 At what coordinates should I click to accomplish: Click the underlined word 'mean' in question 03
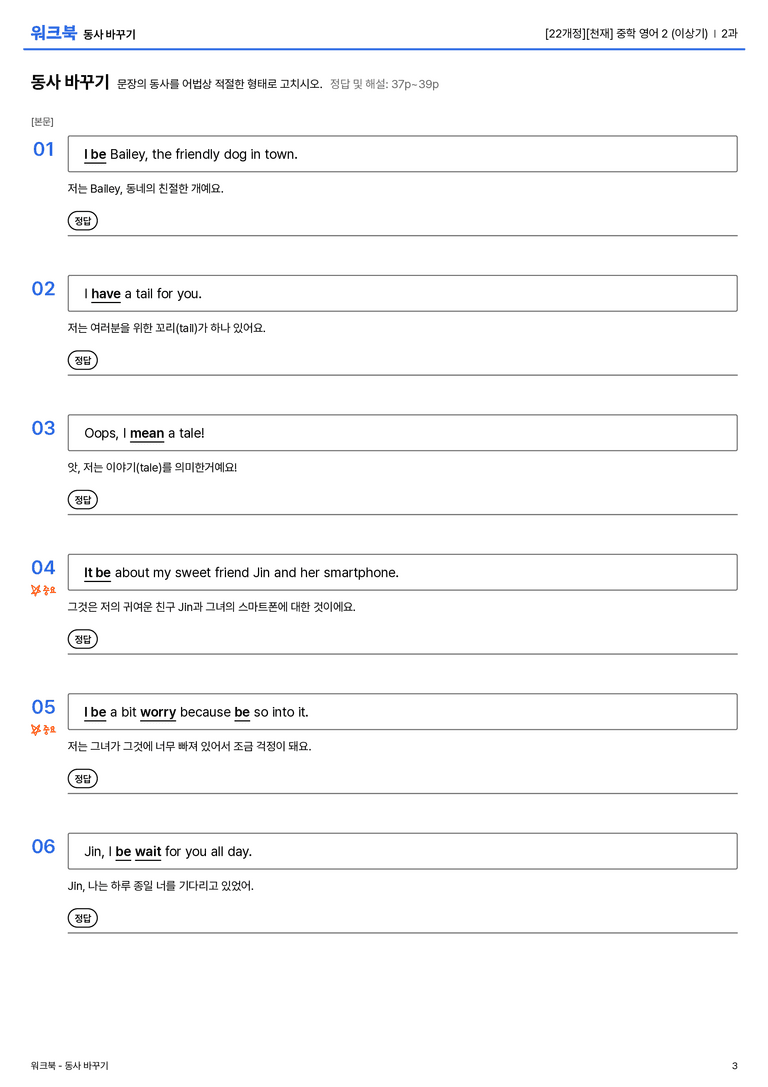tap(147, 433)
